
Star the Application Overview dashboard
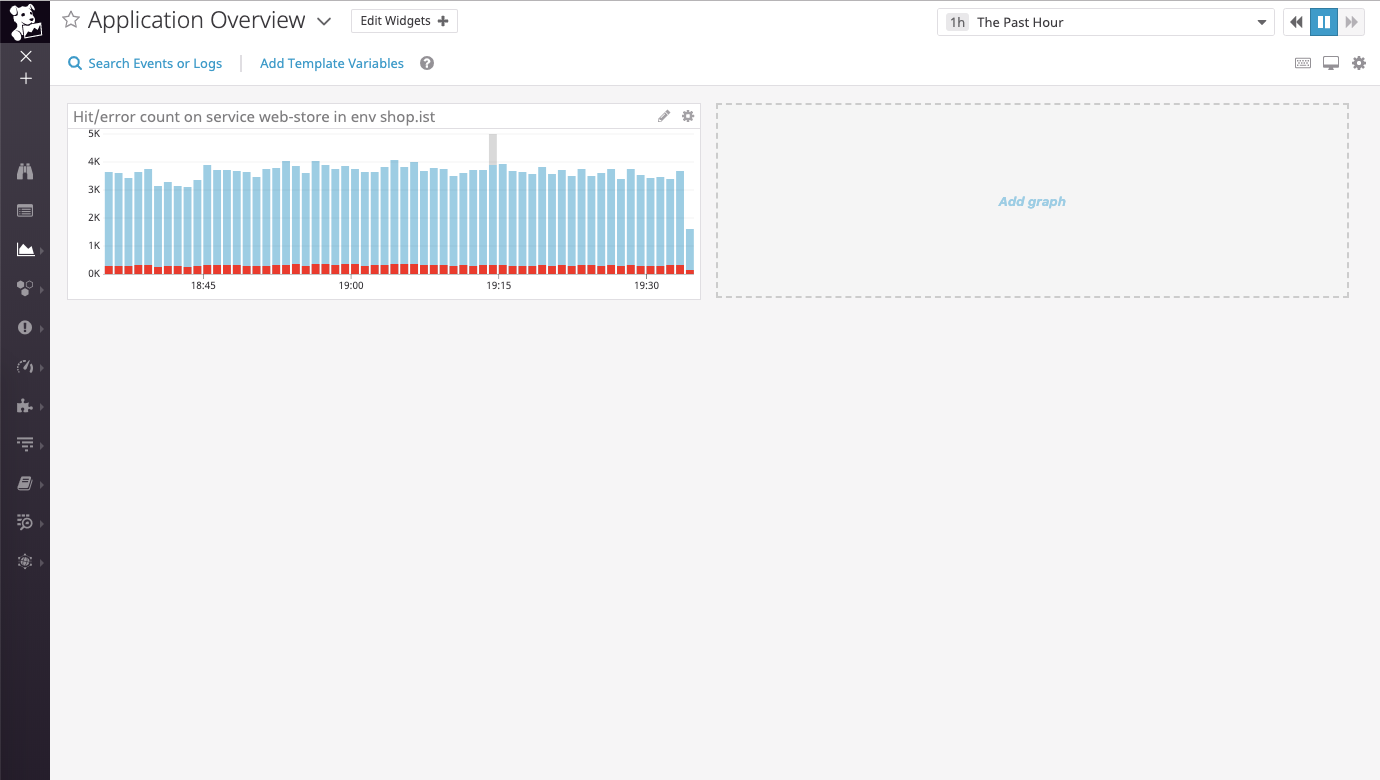[71, 21]
